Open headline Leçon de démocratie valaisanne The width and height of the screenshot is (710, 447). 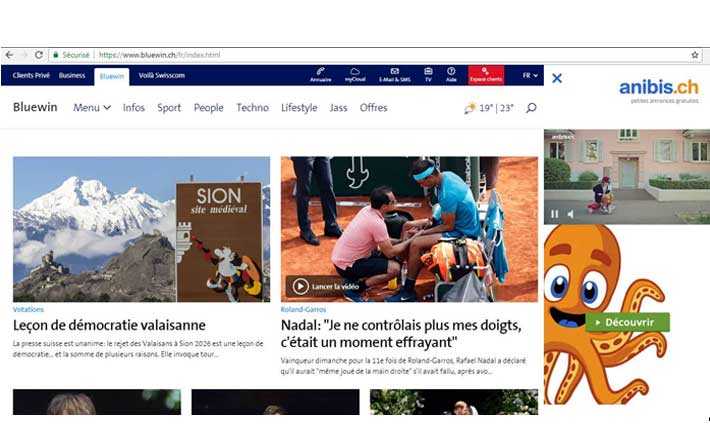coord(109,325)
